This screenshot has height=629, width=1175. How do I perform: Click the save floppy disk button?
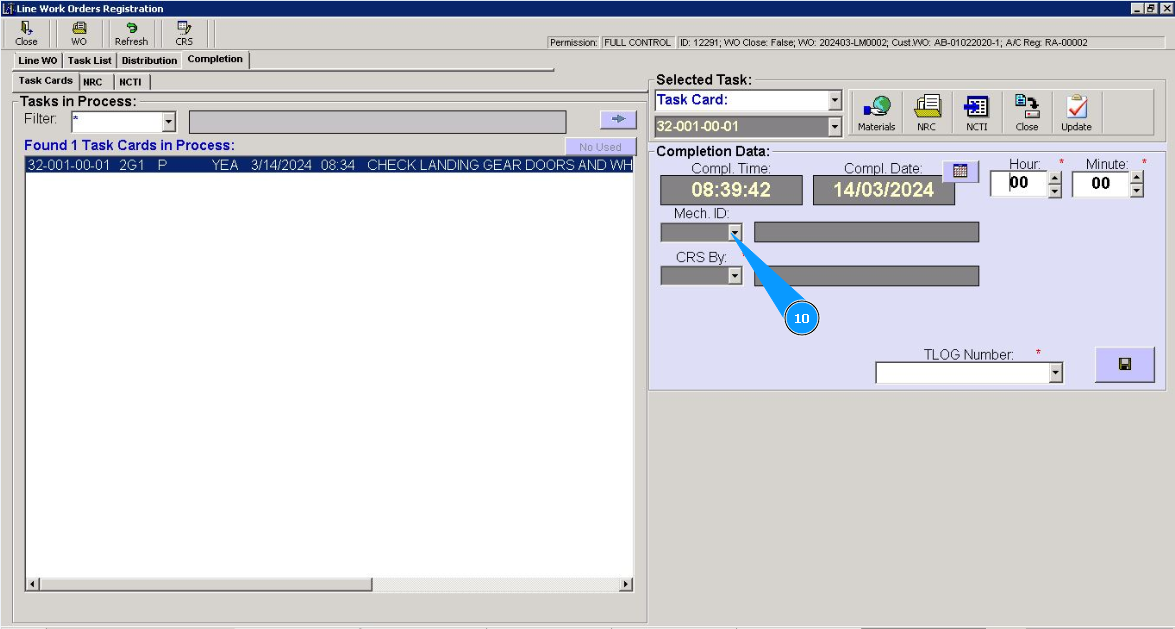click(x=1125, y=364)
